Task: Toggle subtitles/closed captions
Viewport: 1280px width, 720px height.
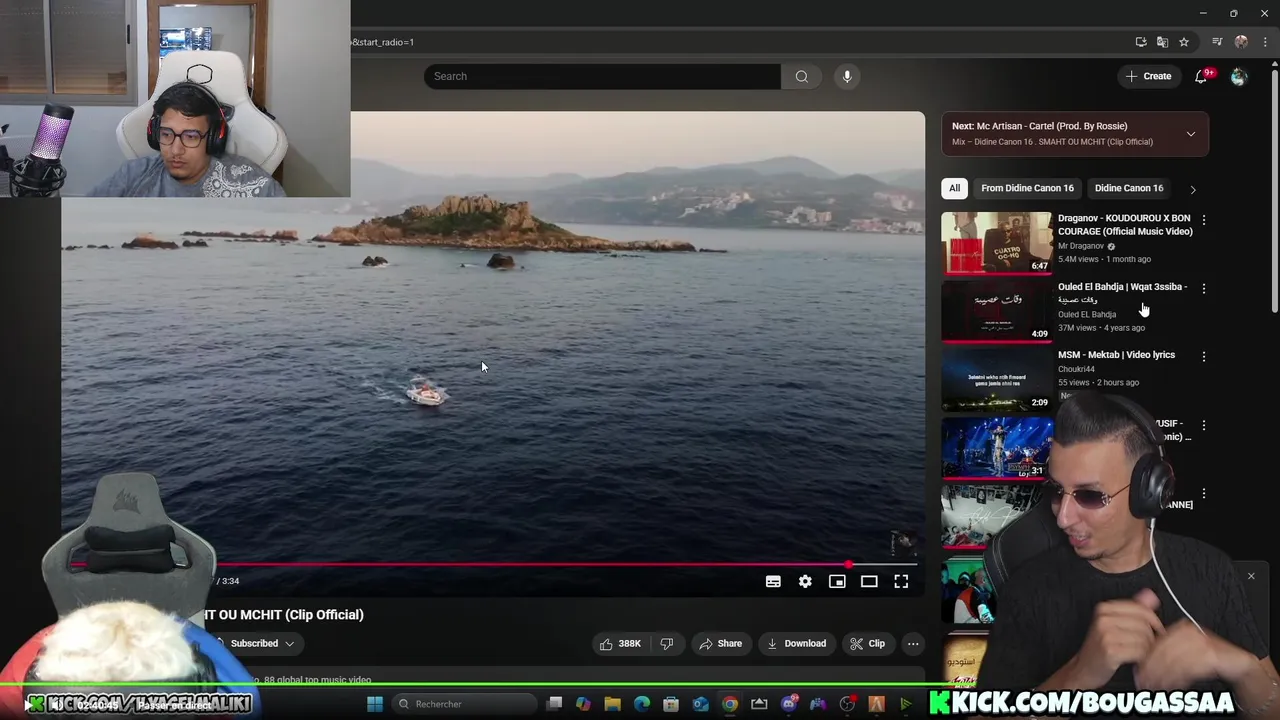Action: pyautogui.click(x=773, y=581)
